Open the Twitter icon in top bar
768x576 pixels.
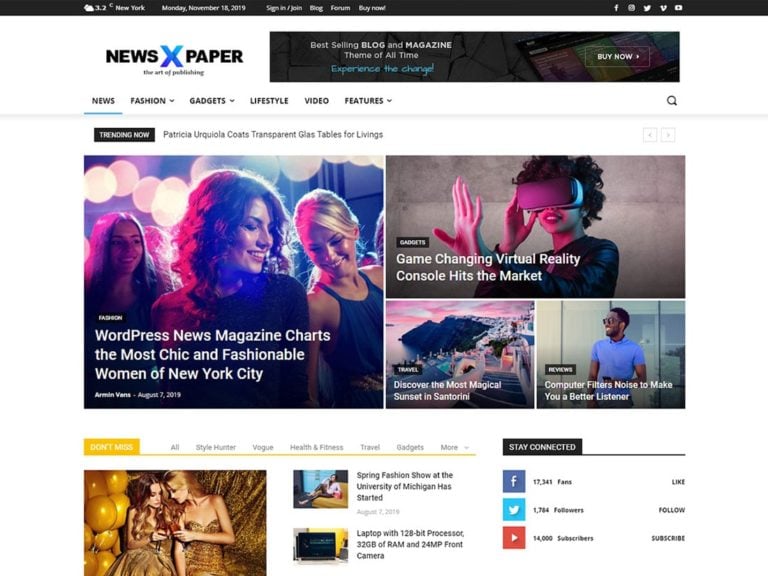click(x=647, y=8)
